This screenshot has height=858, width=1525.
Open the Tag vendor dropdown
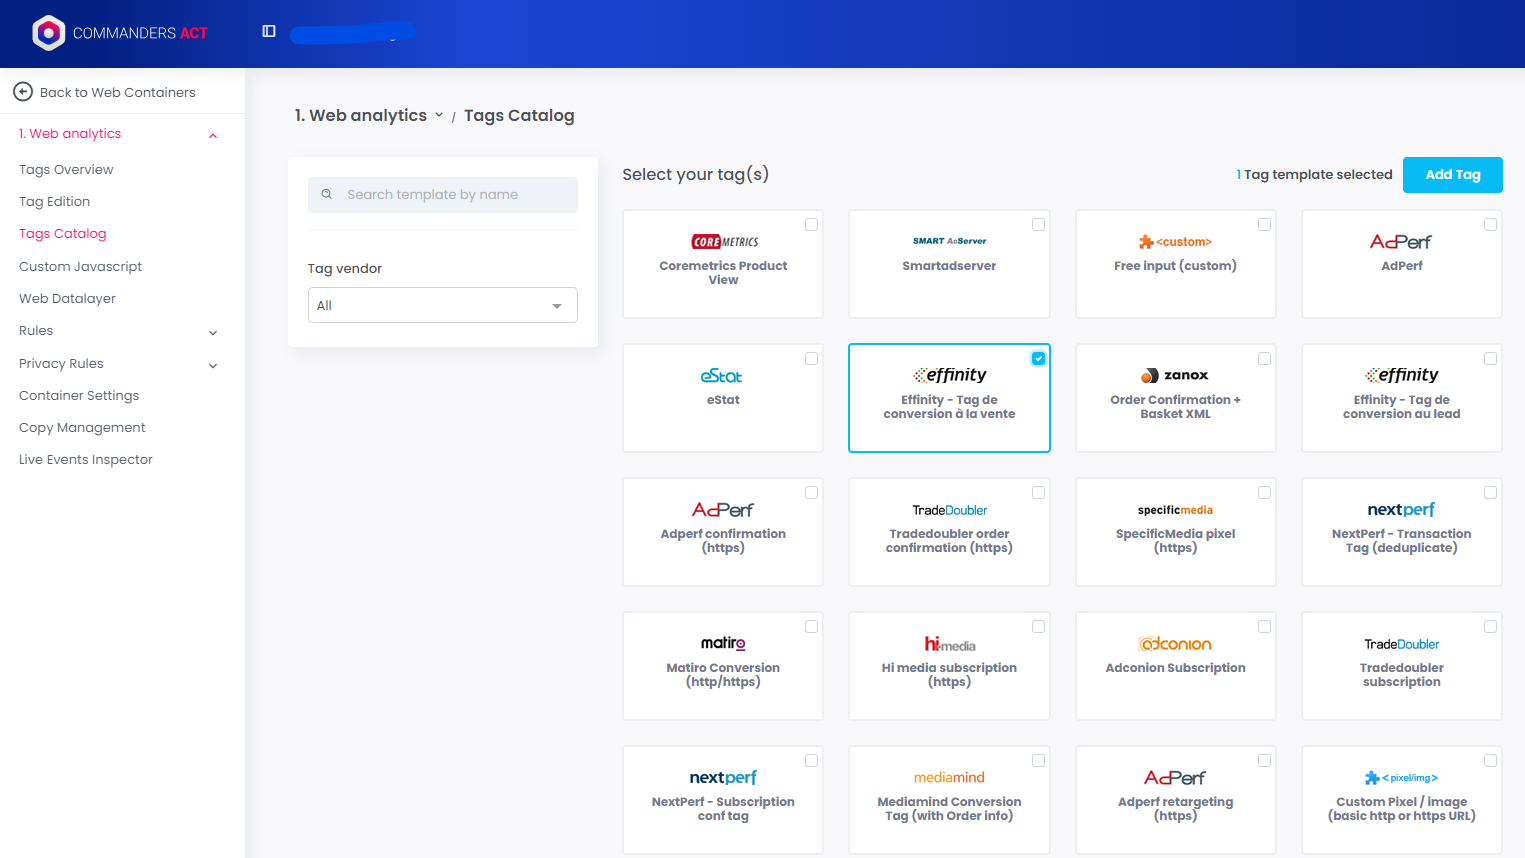click(442, 305)
